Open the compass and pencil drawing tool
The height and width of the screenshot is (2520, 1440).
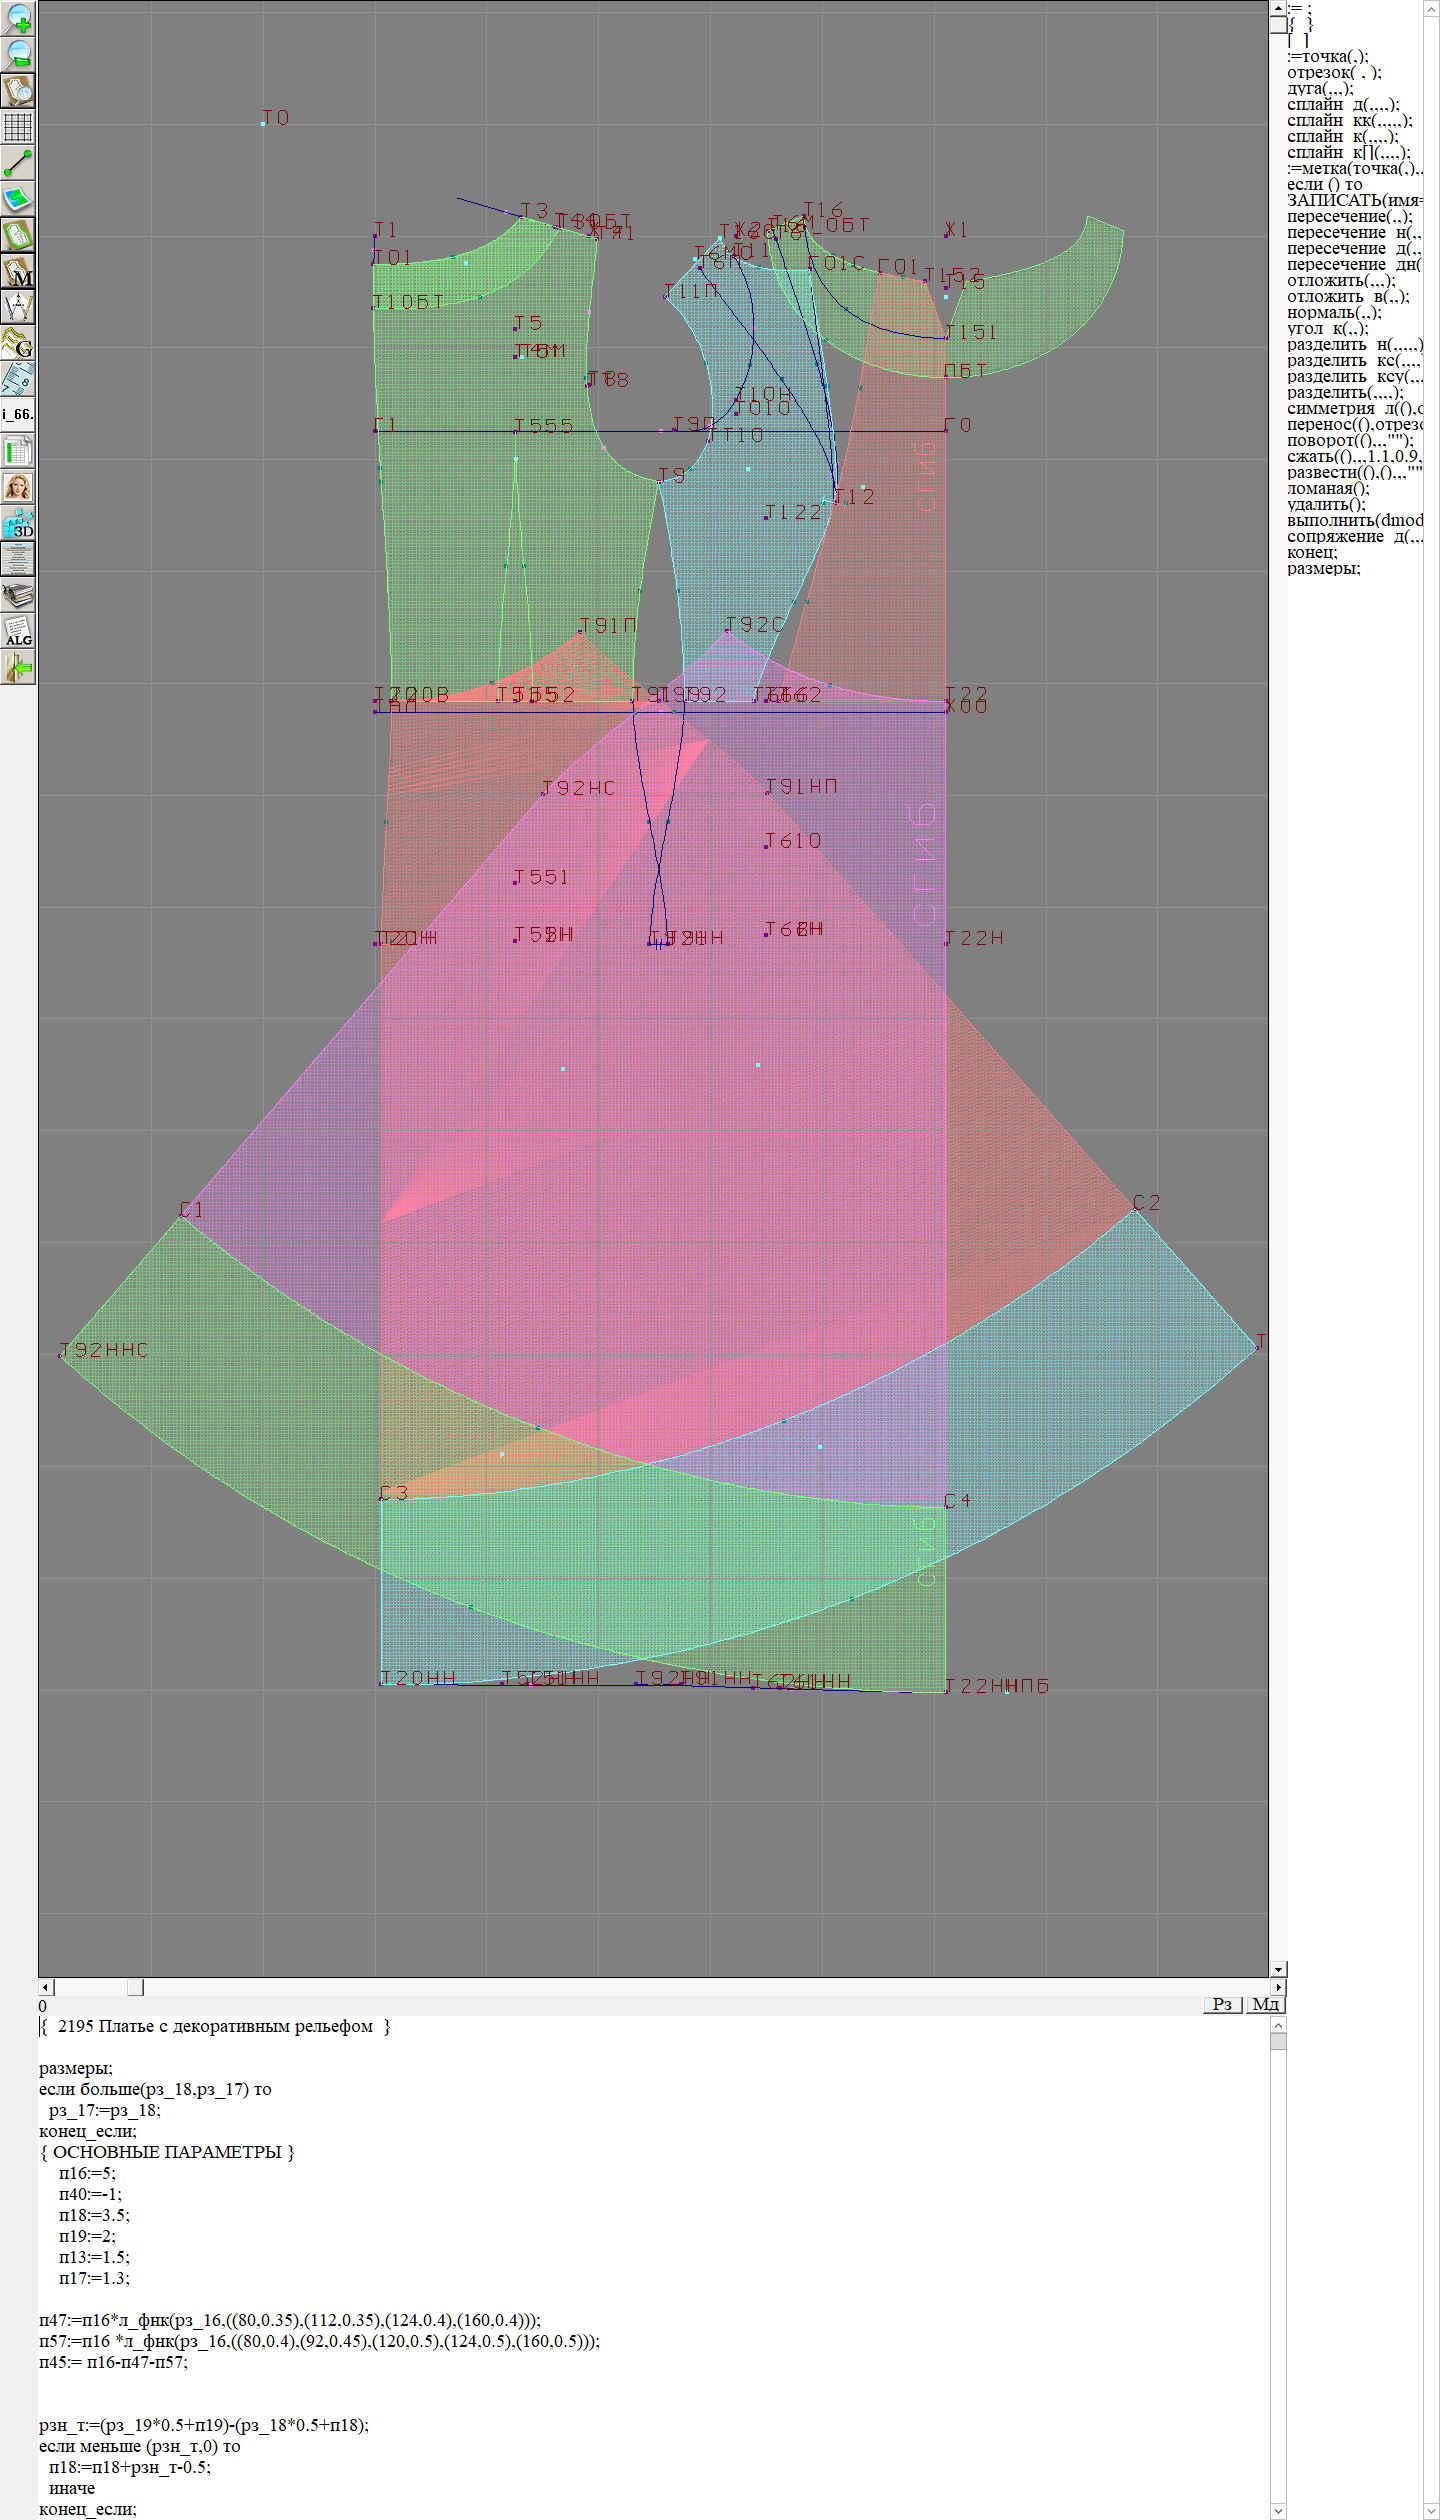point(18,307)
